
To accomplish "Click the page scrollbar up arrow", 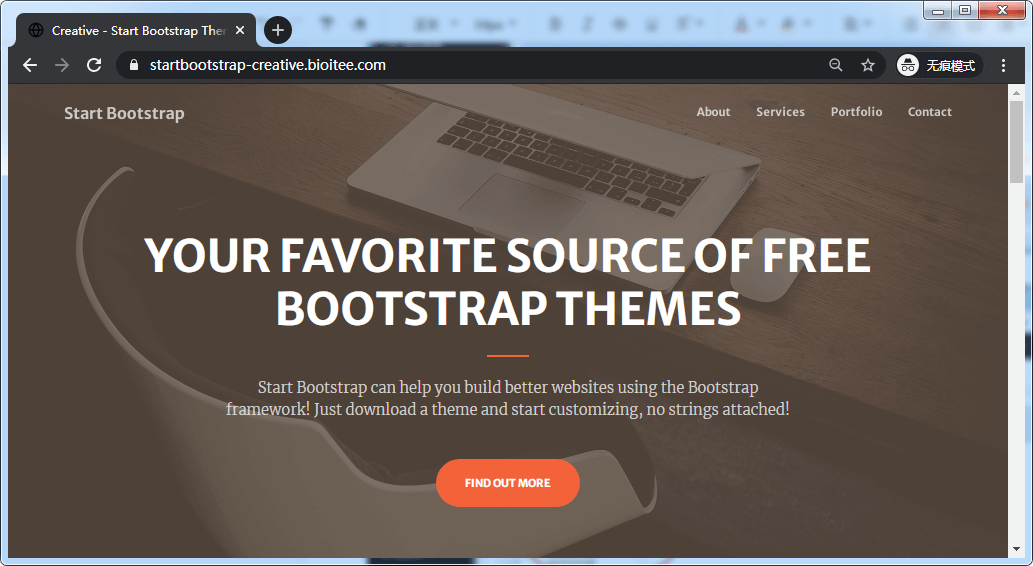I will (1015, 91).
